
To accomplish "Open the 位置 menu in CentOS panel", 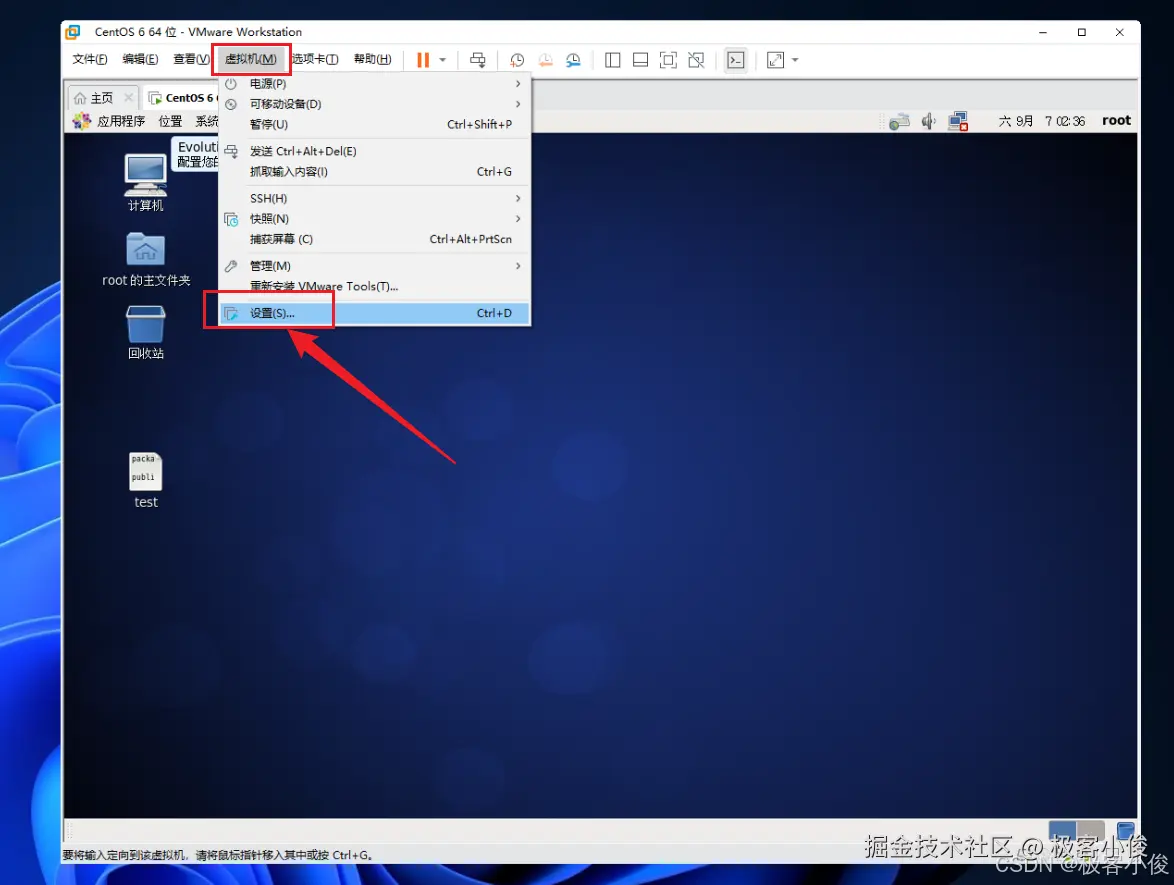I will [170, 121].
